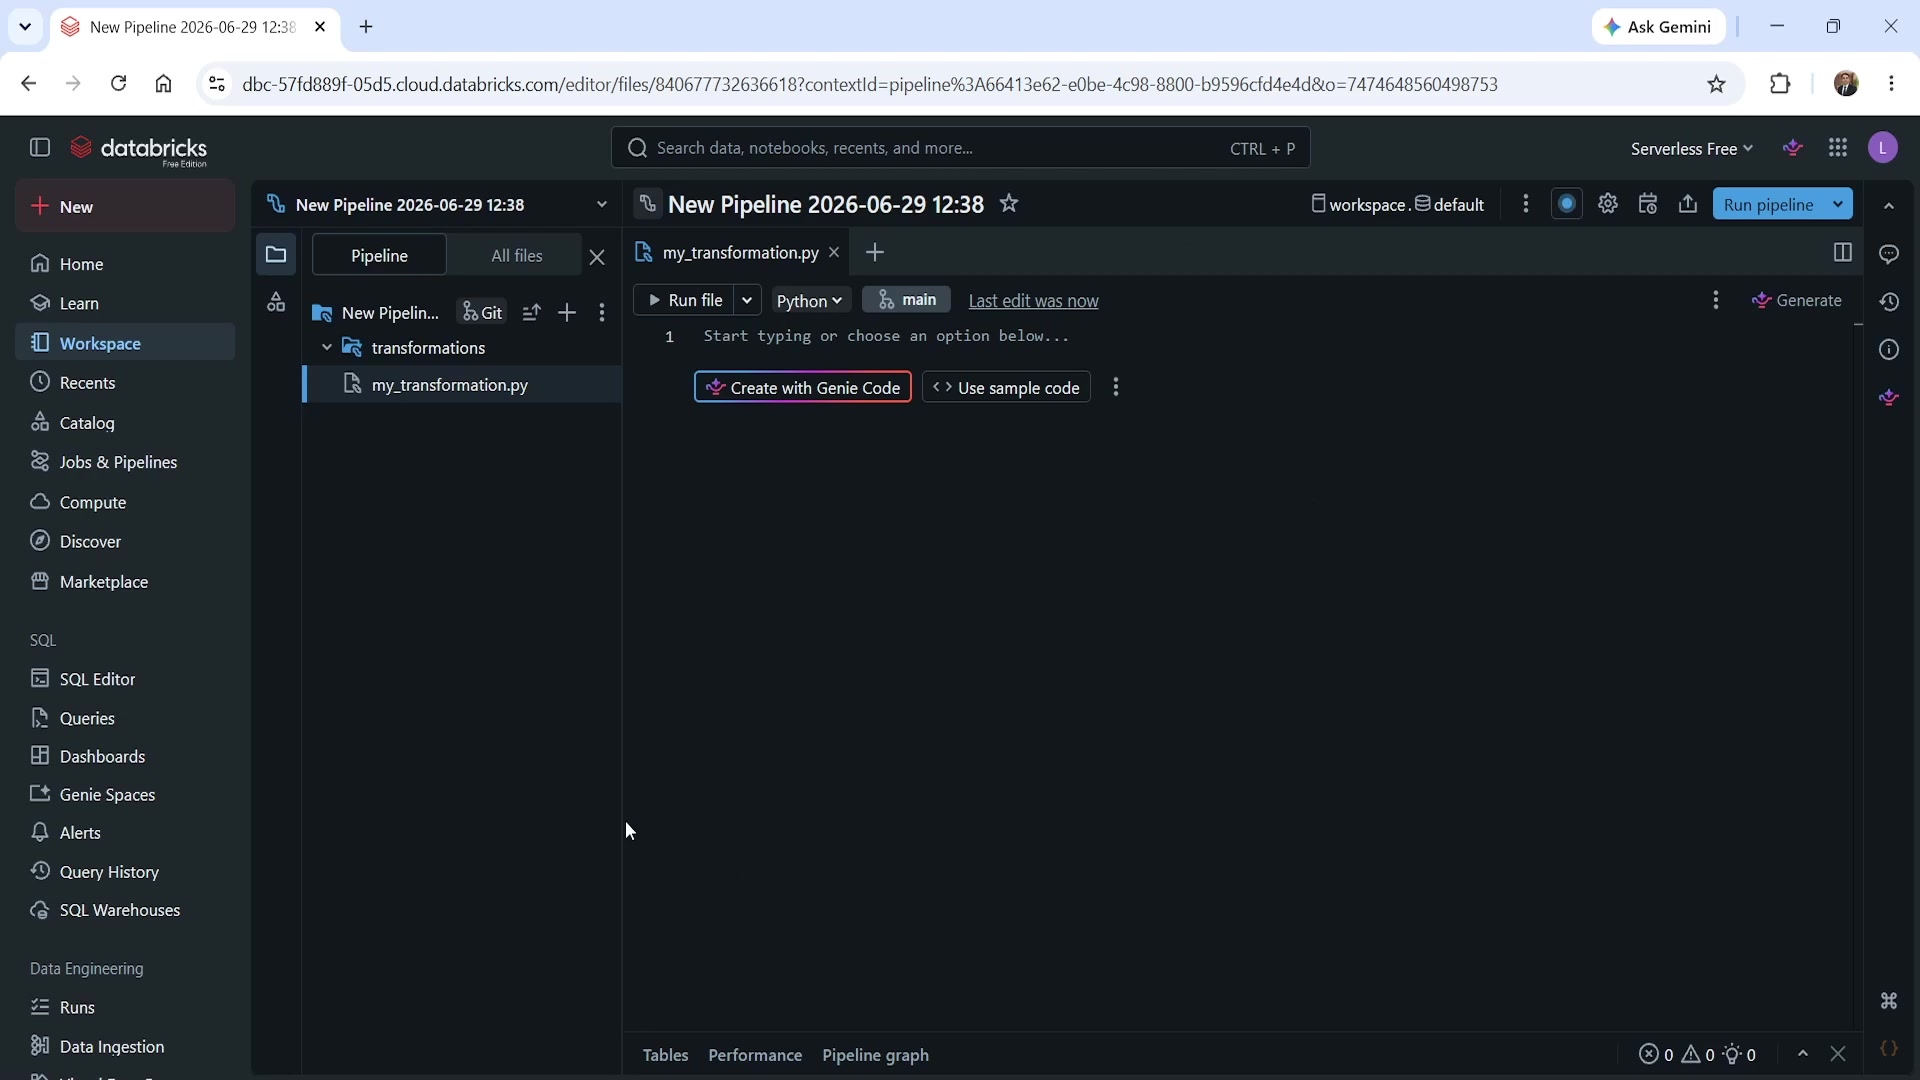
Task: Click the errors count indicator
Action: coord(1656,1055)
